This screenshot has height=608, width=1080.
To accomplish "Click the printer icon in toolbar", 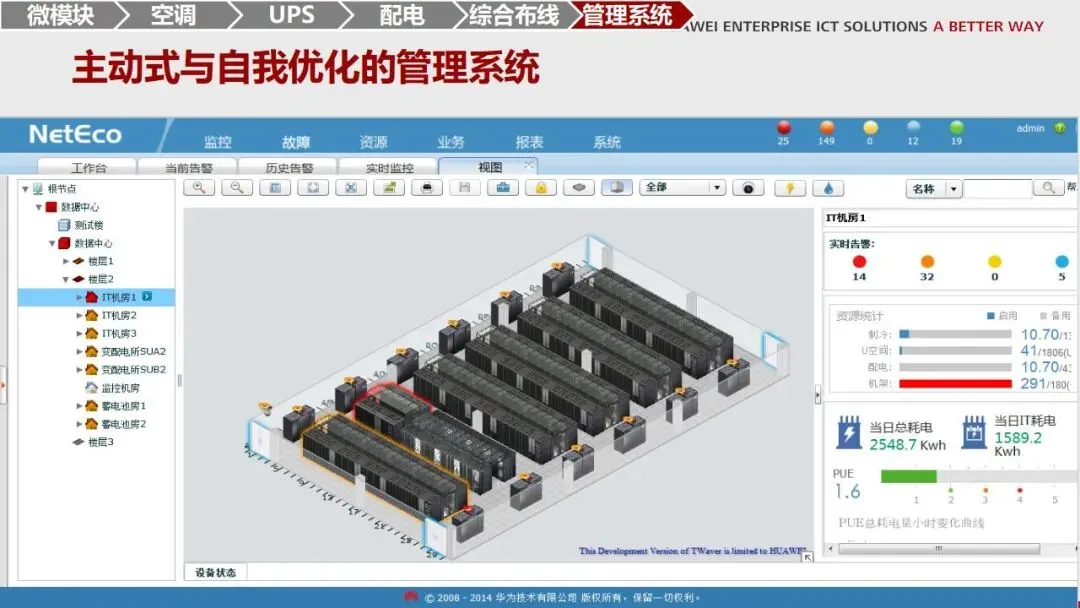I will 427,188.
